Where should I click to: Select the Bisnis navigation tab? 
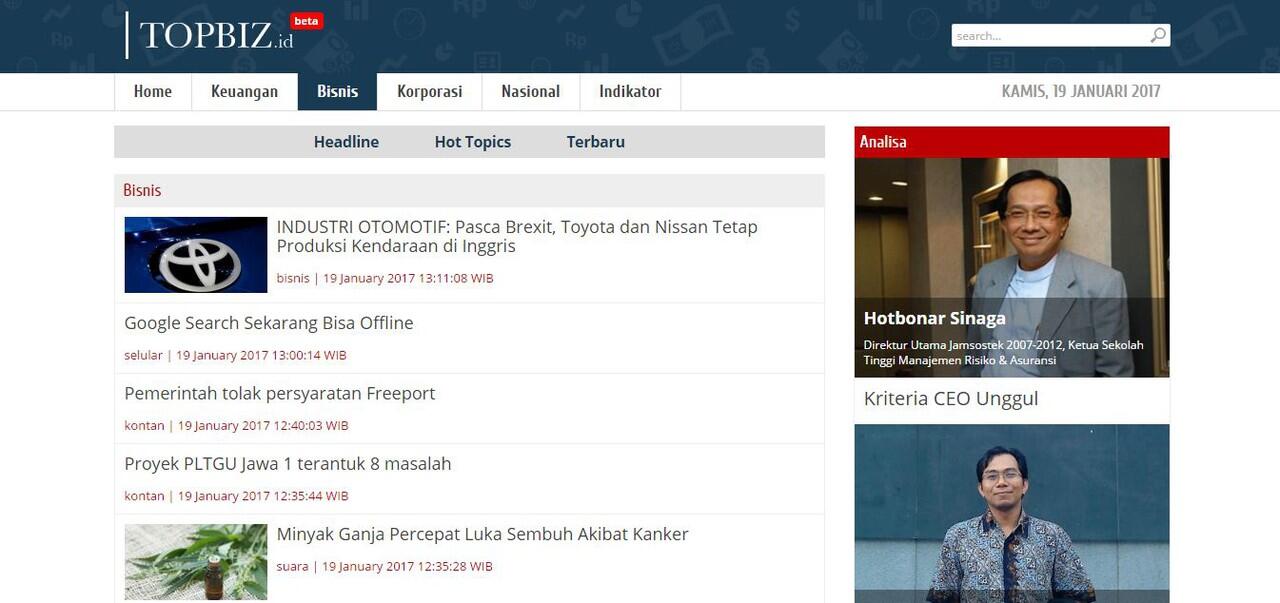(337, 91)
